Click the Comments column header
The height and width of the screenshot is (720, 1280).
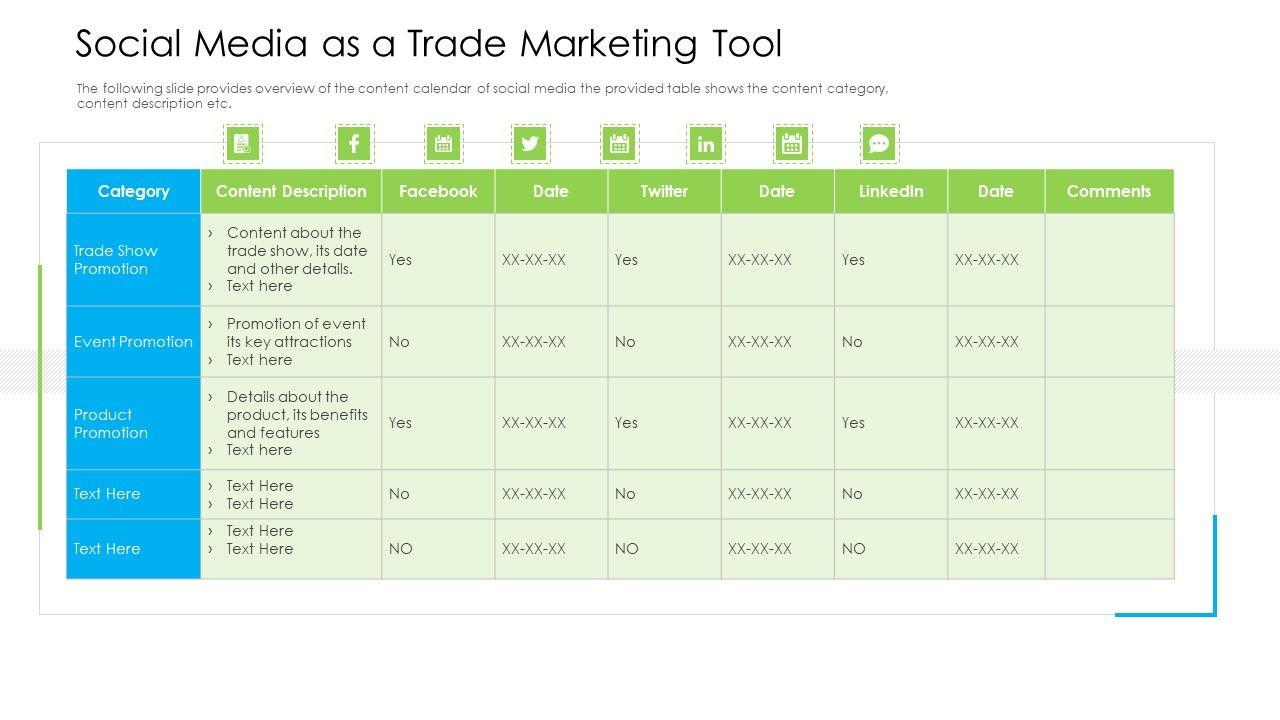1109,191
